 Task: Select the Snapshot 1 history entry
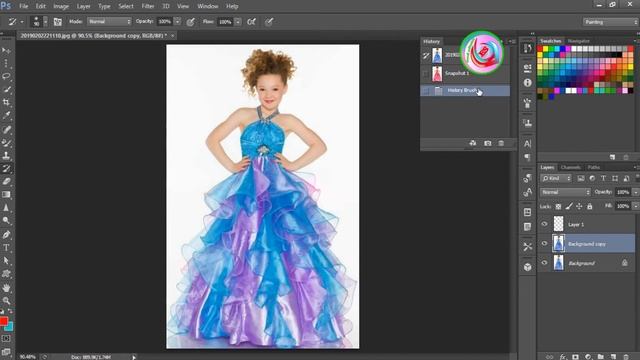[465, 73]
